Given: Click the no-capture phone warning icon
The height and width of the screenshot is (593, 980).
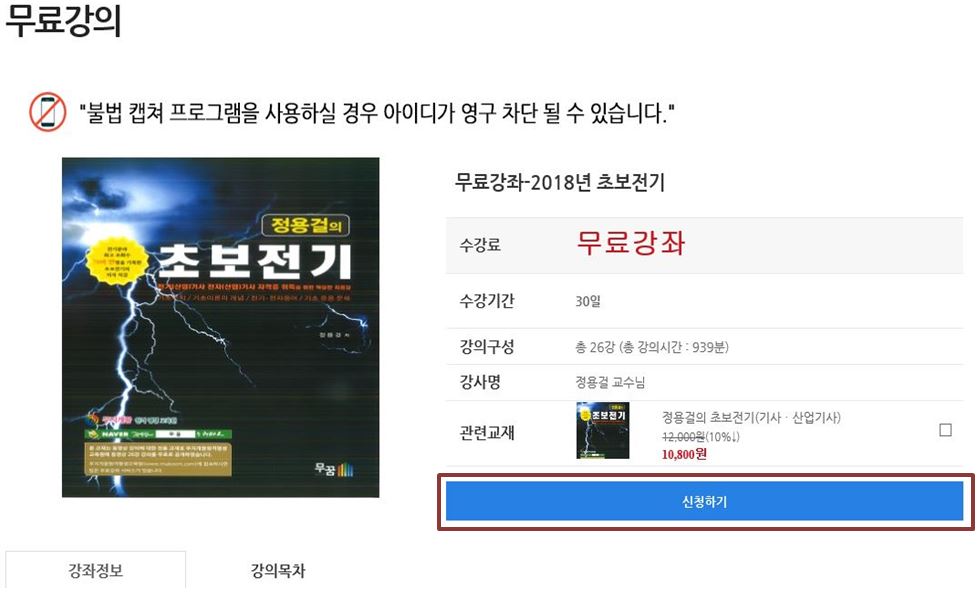Looking at the screenshot, I should (48, 112).
